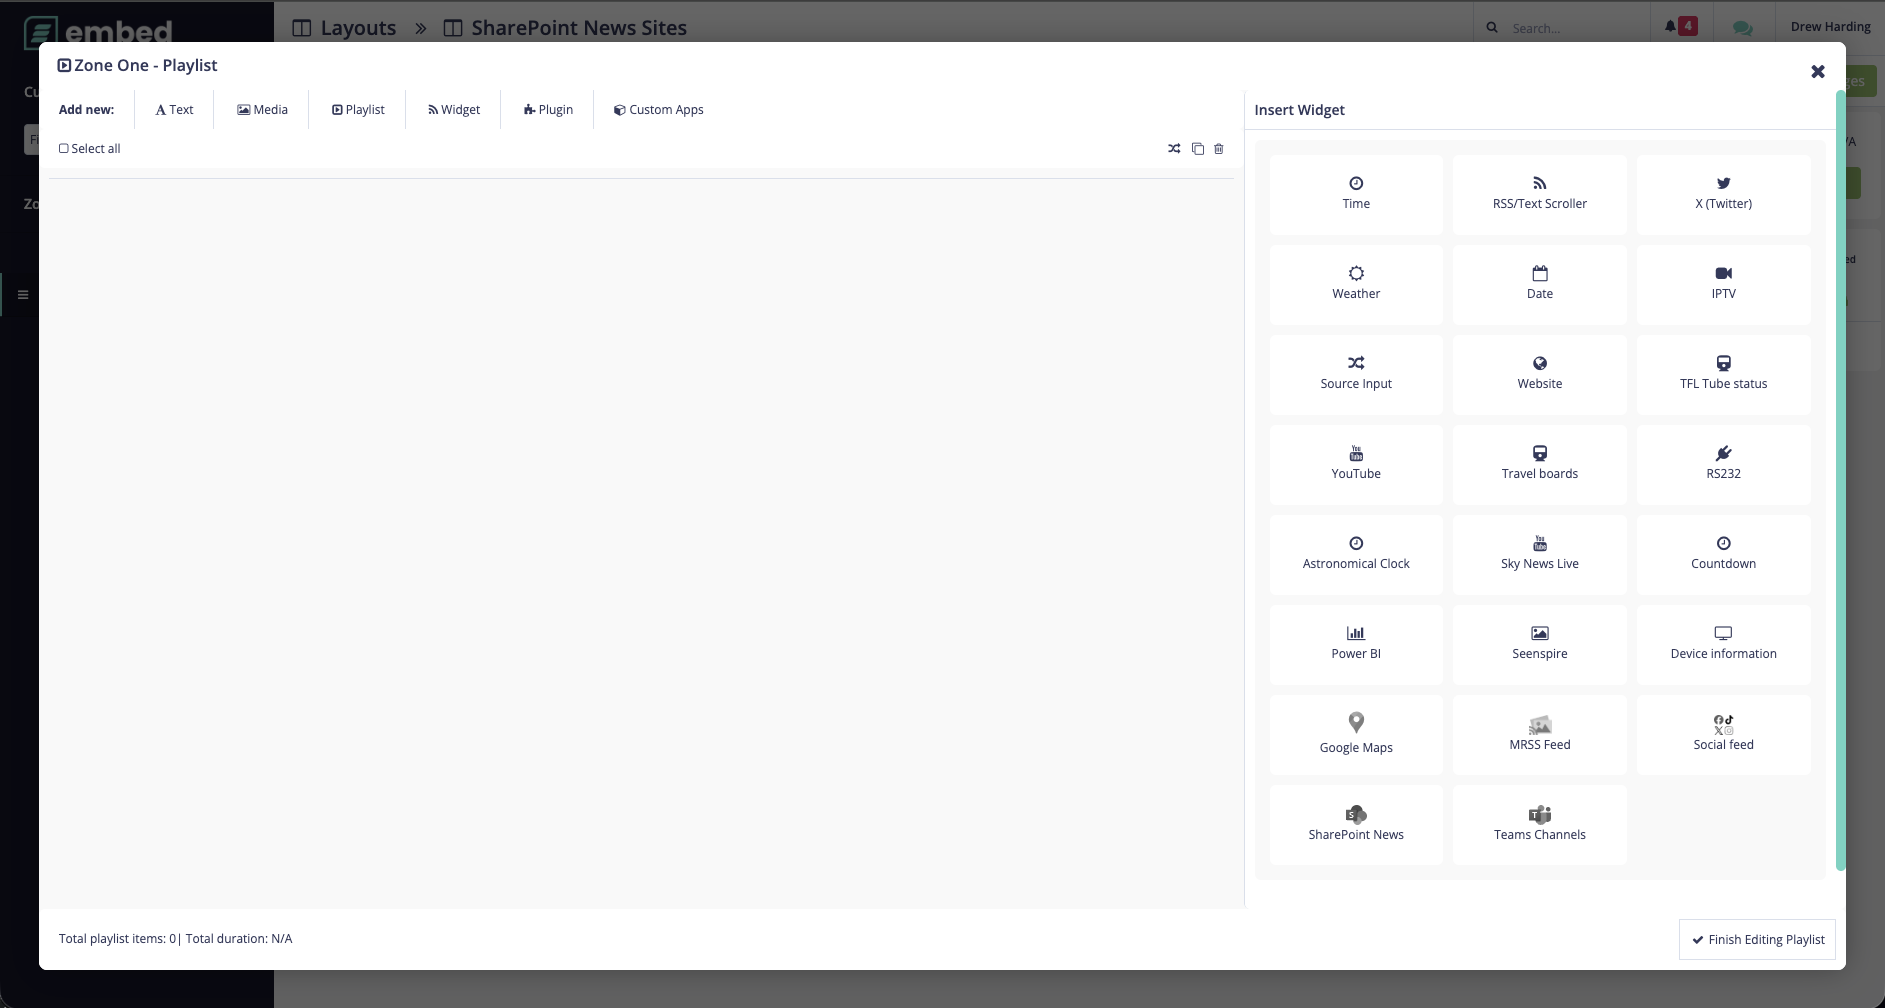Toggle the Select all checkbox

(63, 148)
